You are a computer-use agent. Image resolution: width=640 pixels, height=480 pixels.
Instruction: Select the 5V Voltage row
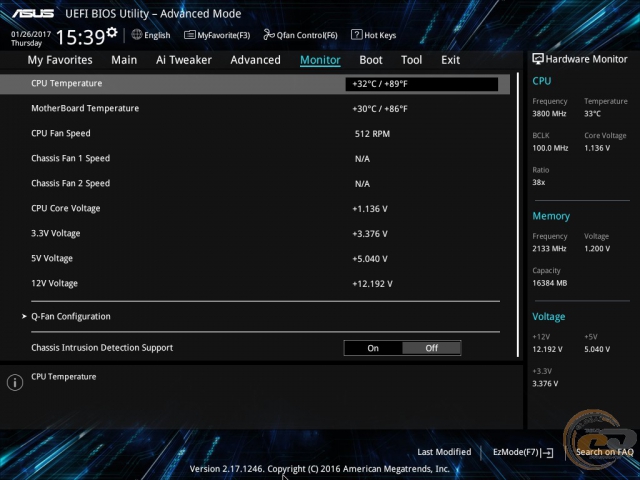click(255, 258)
